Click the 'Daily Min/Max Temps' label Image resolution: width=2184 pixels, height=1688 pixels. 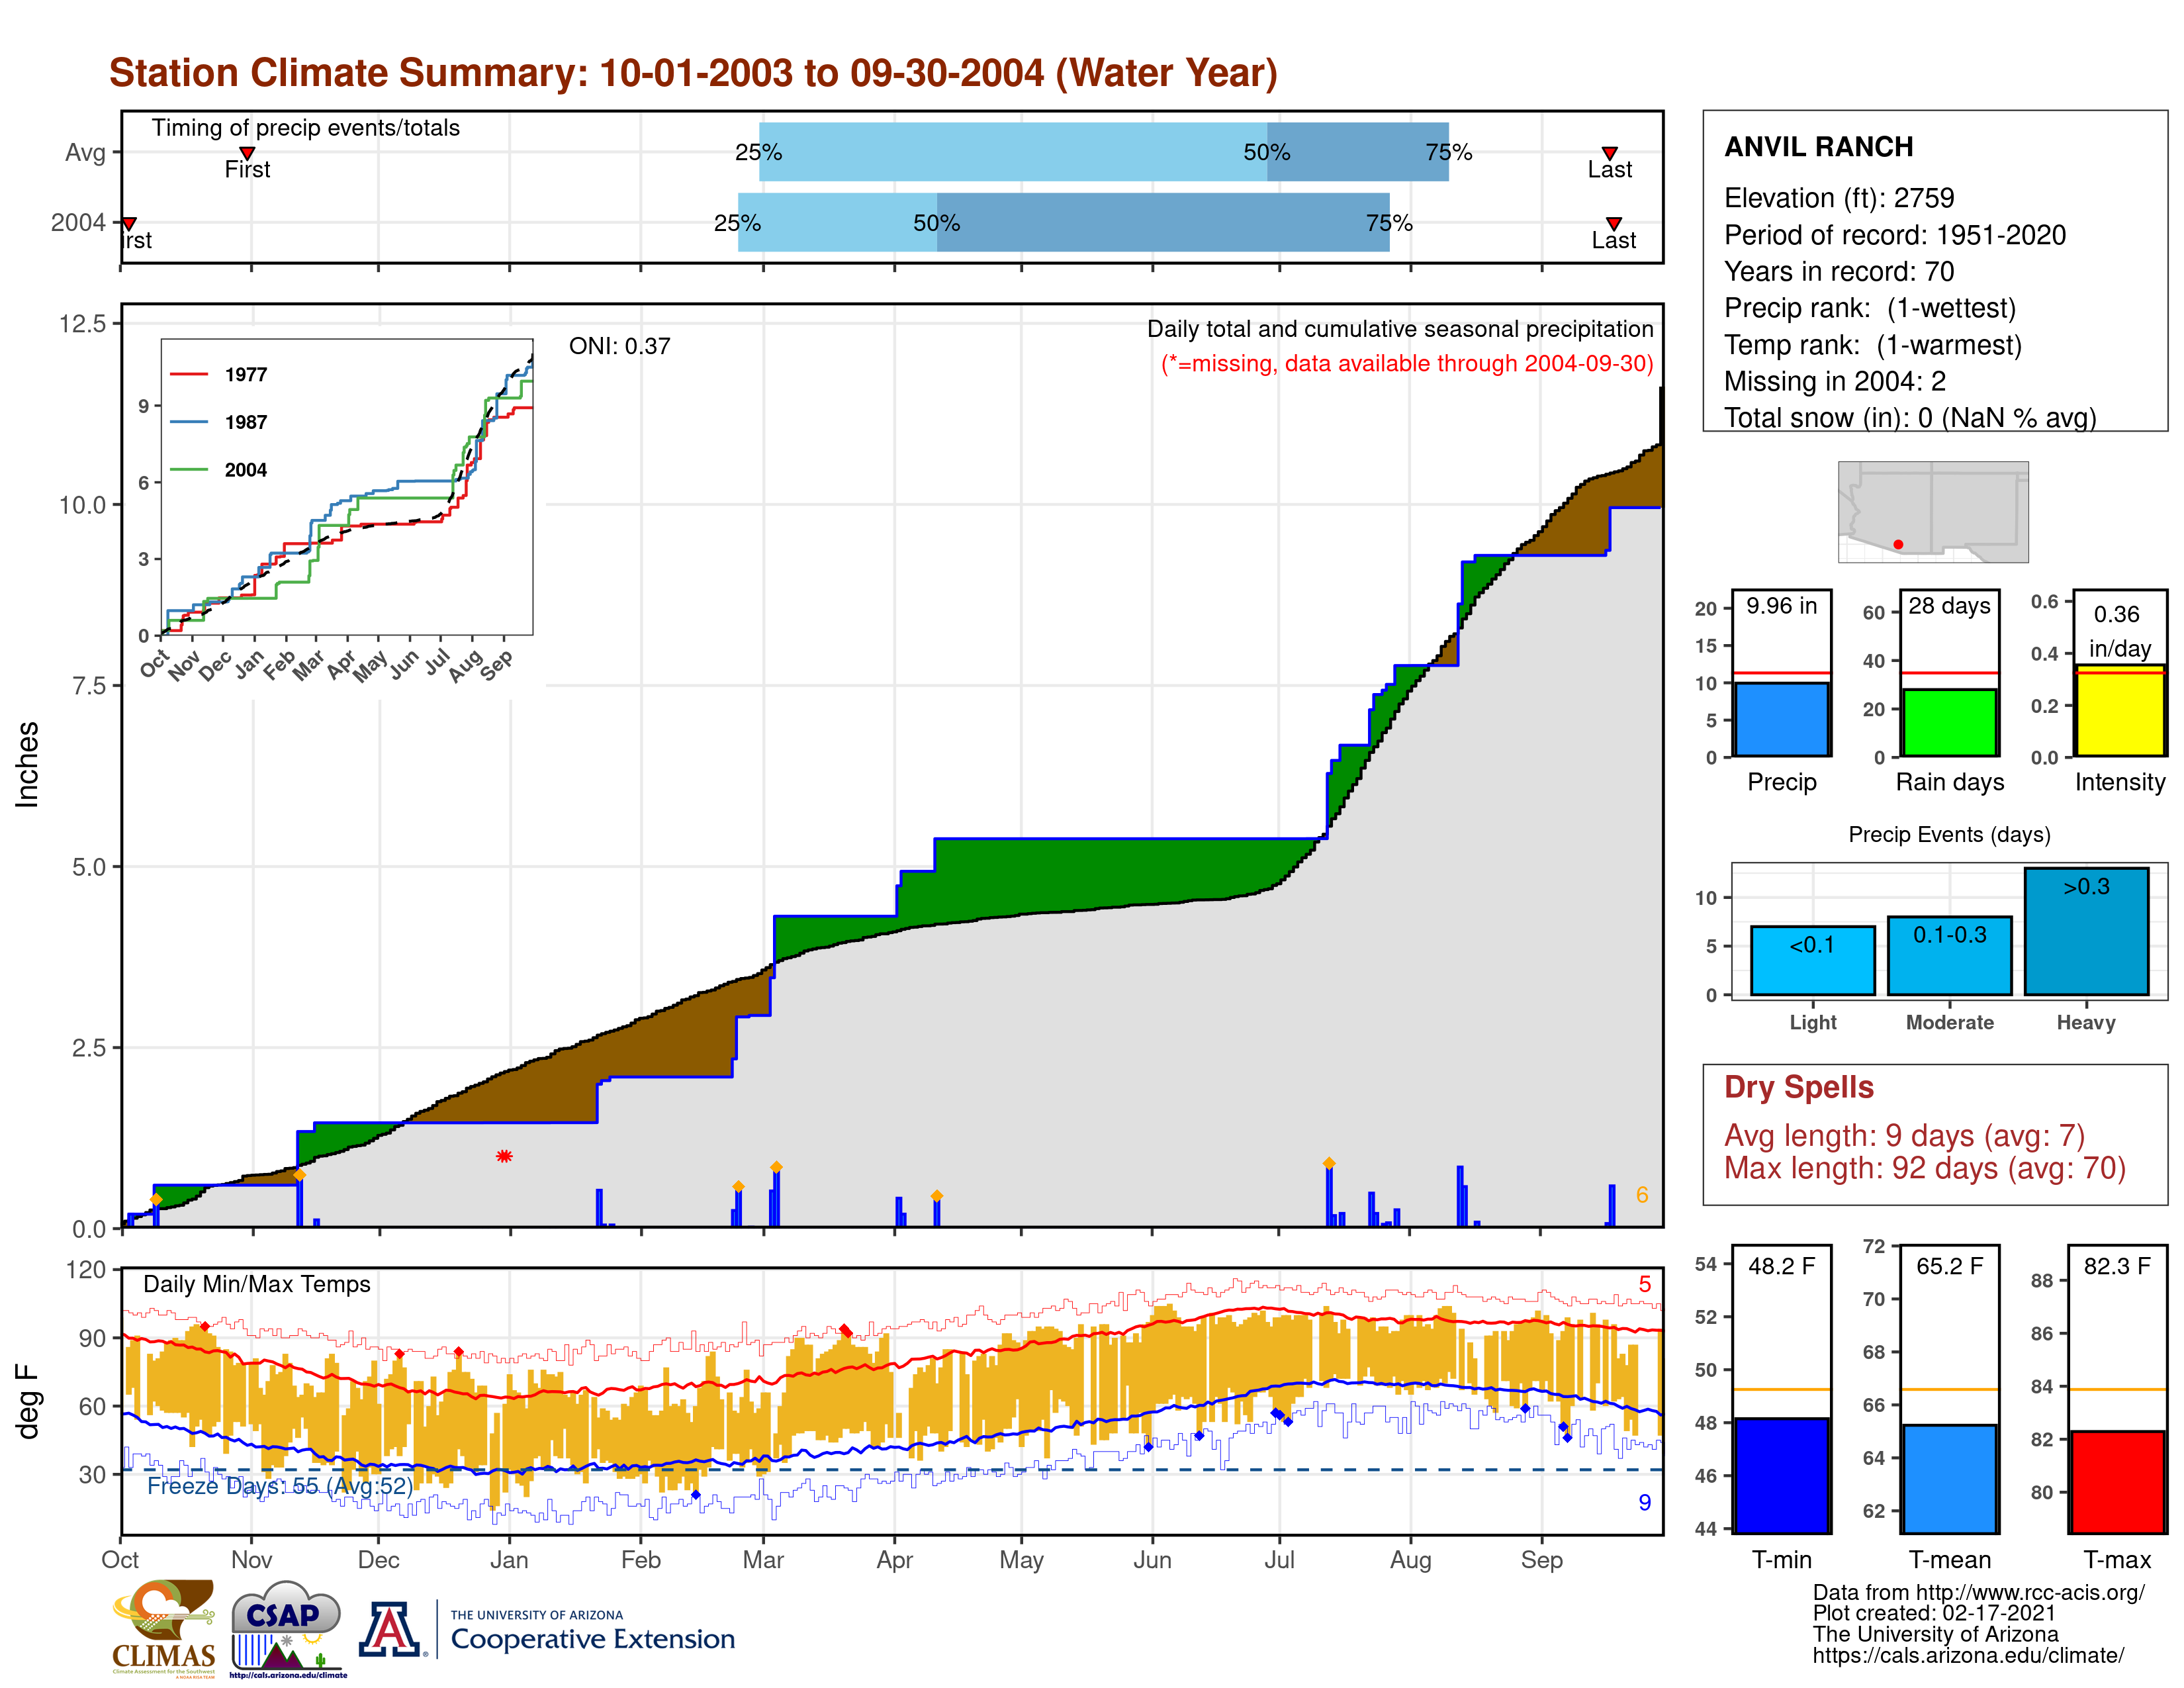(256, 1284)
